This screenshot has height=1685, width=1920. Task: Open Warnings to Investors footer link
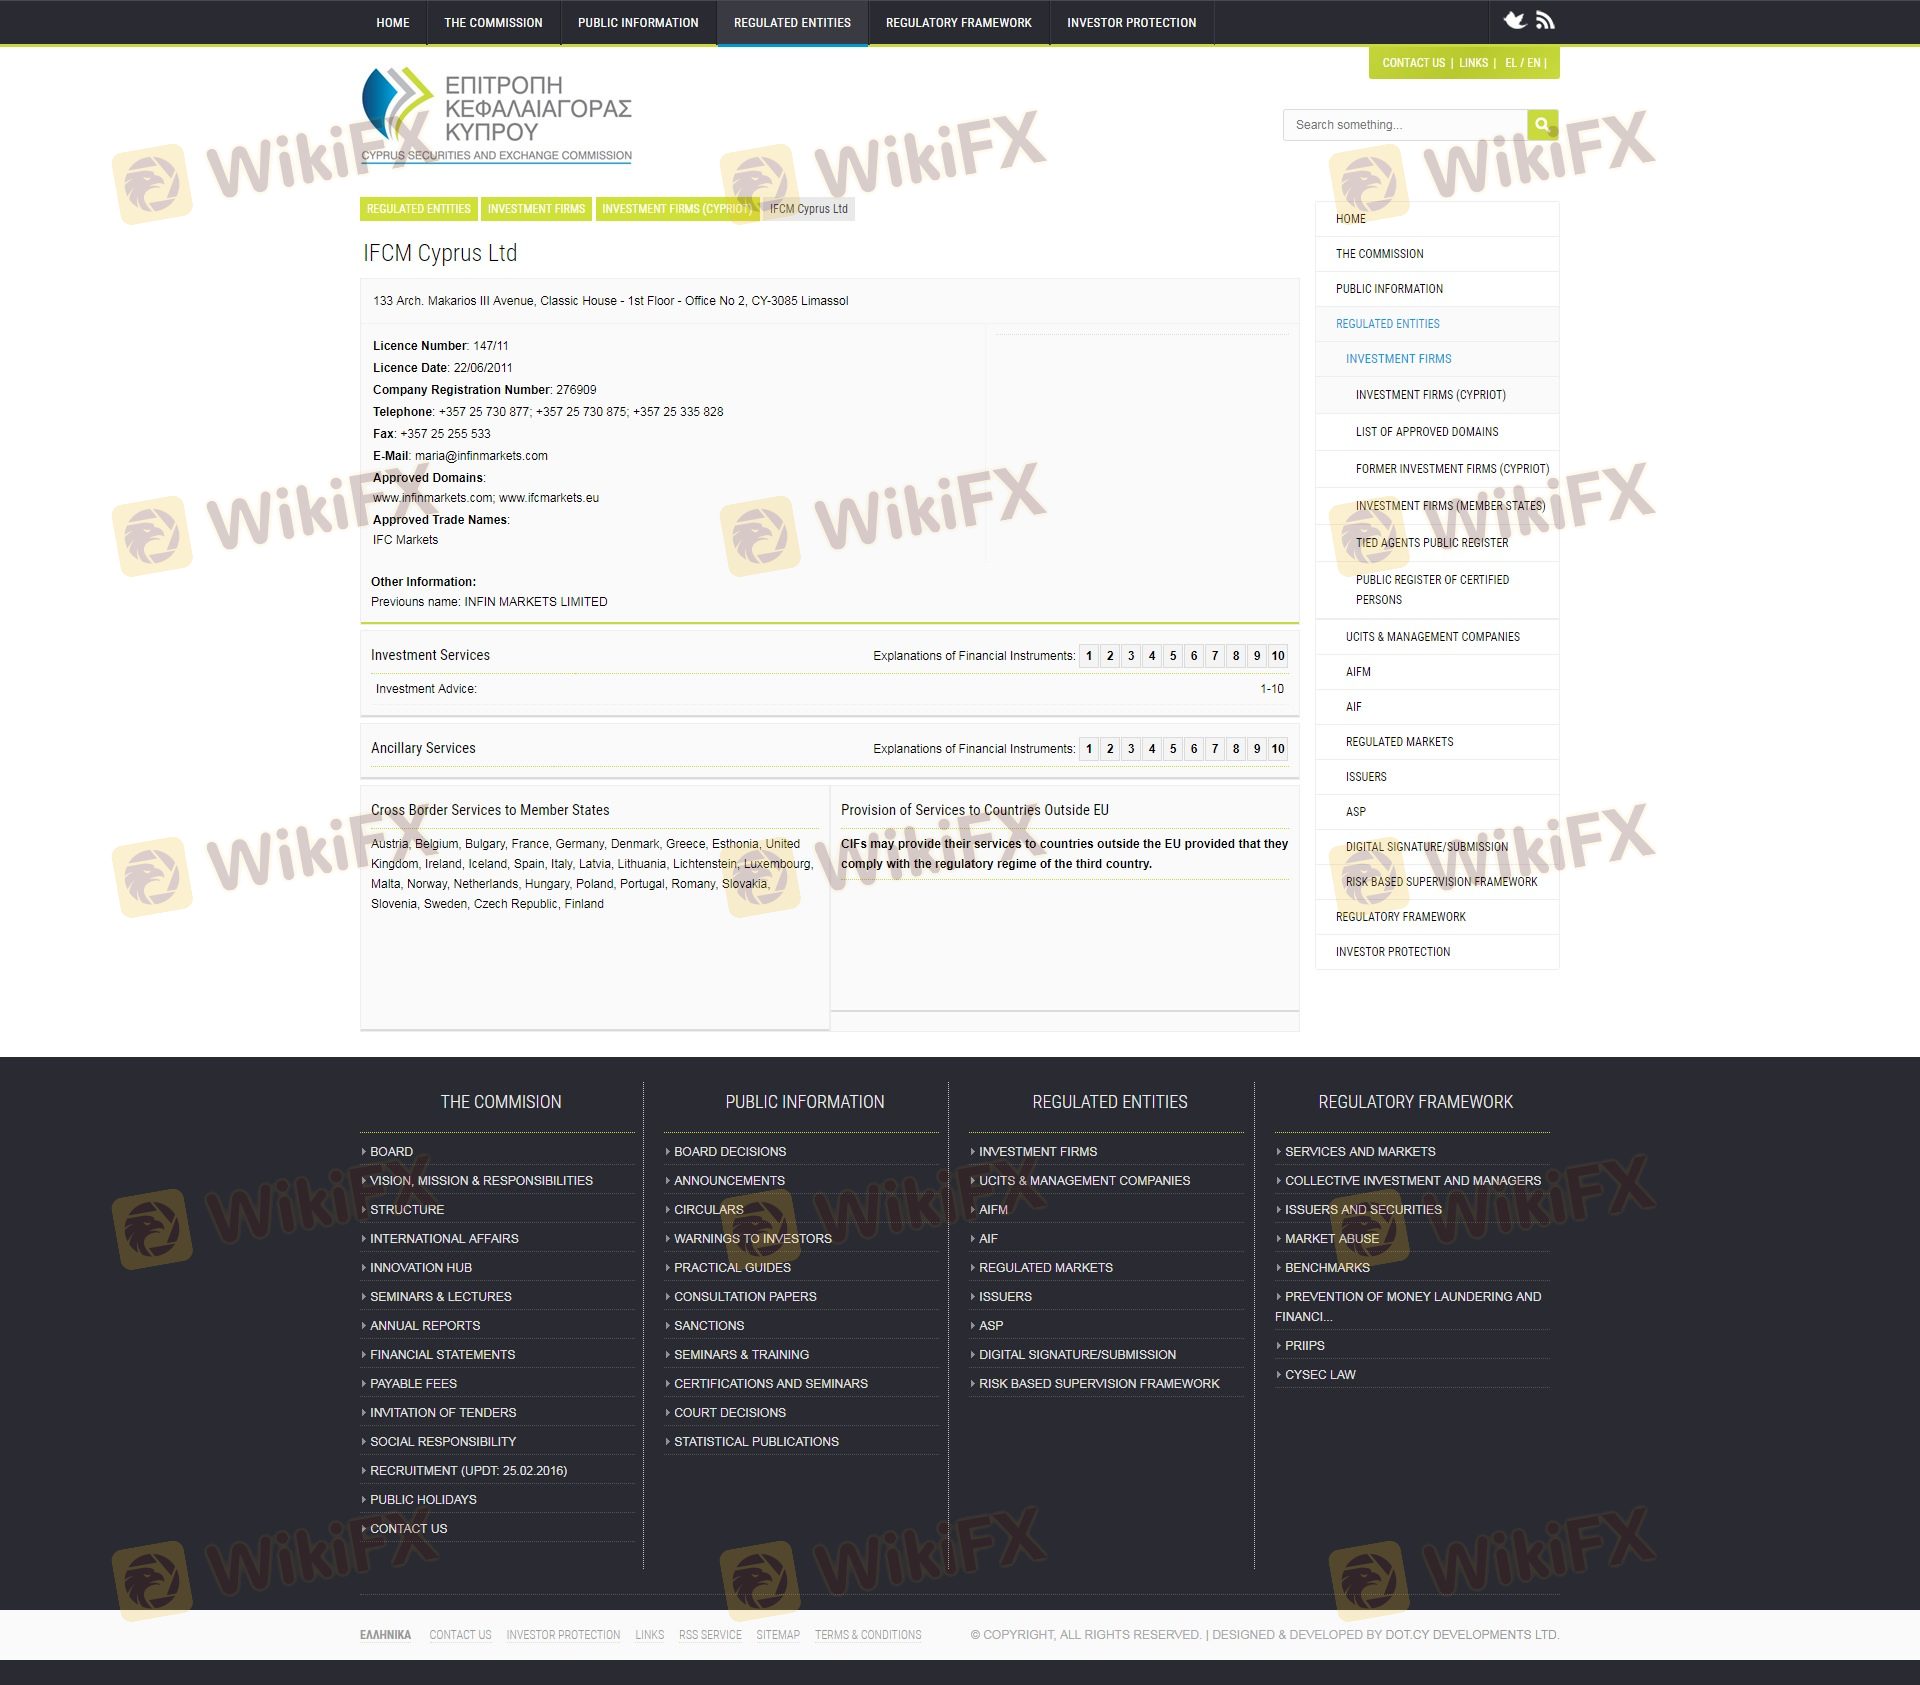752,1238
